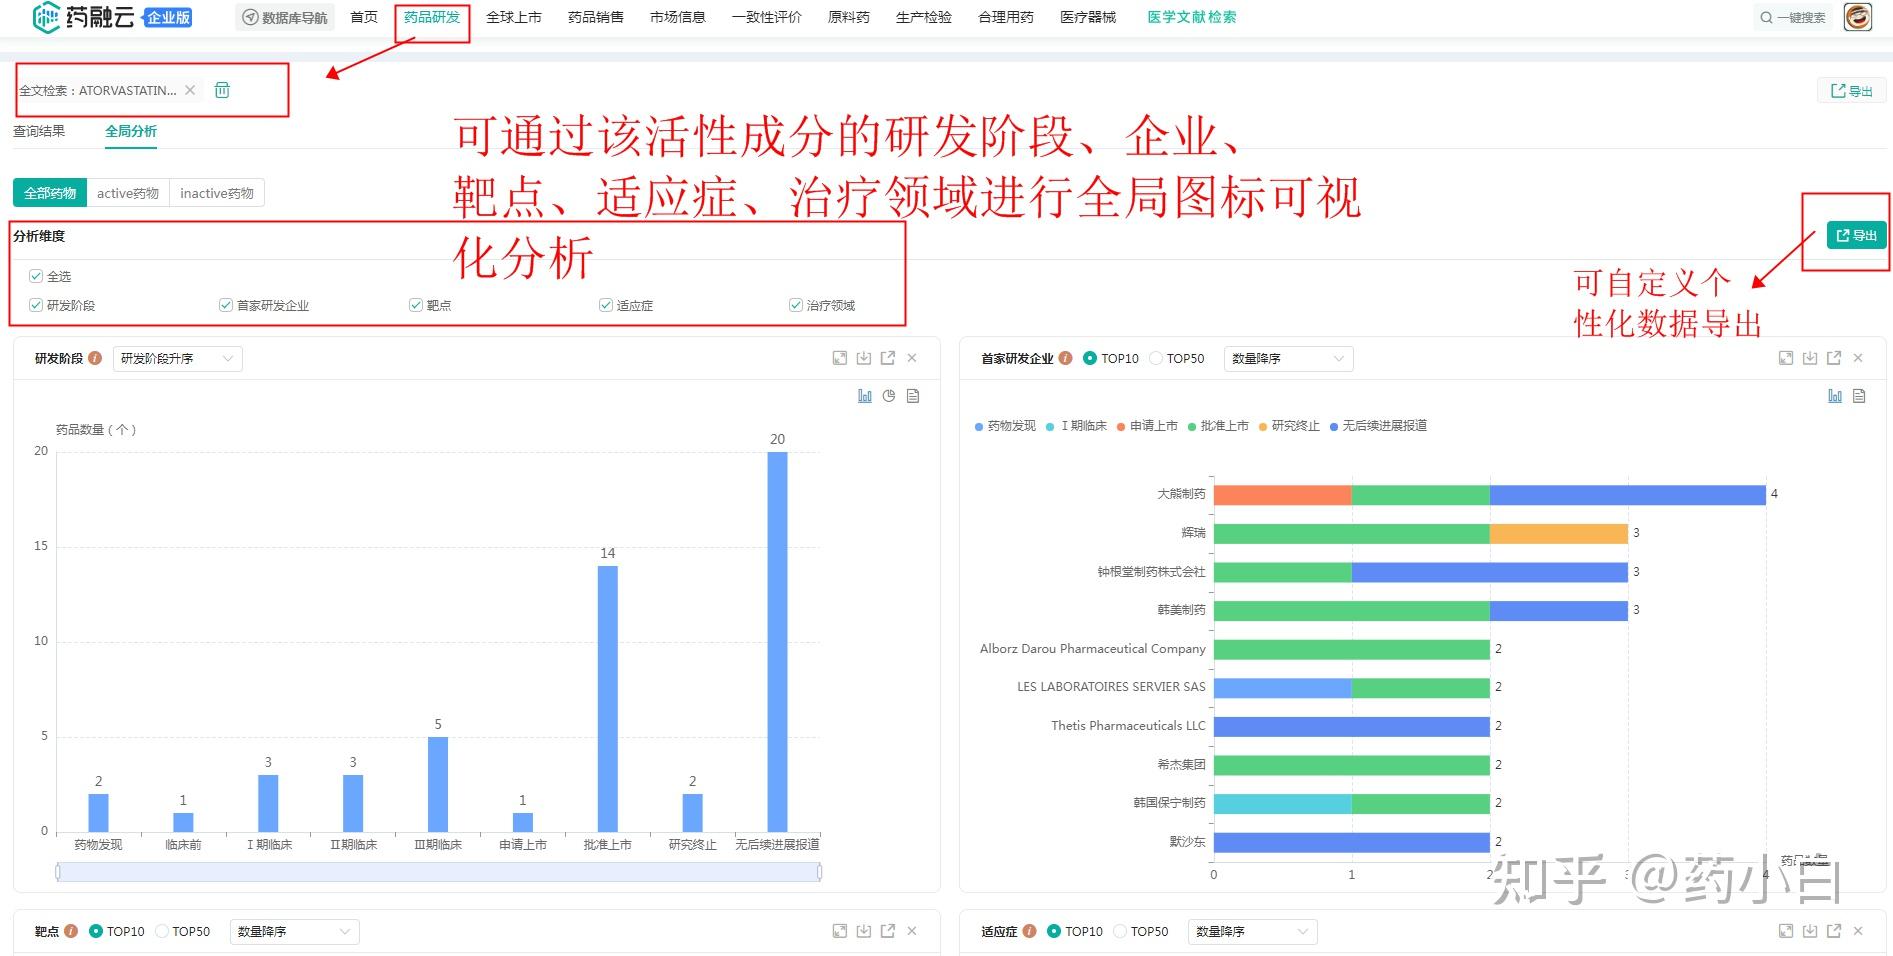Click the top-right 导出 export button

pos(1851,90)
